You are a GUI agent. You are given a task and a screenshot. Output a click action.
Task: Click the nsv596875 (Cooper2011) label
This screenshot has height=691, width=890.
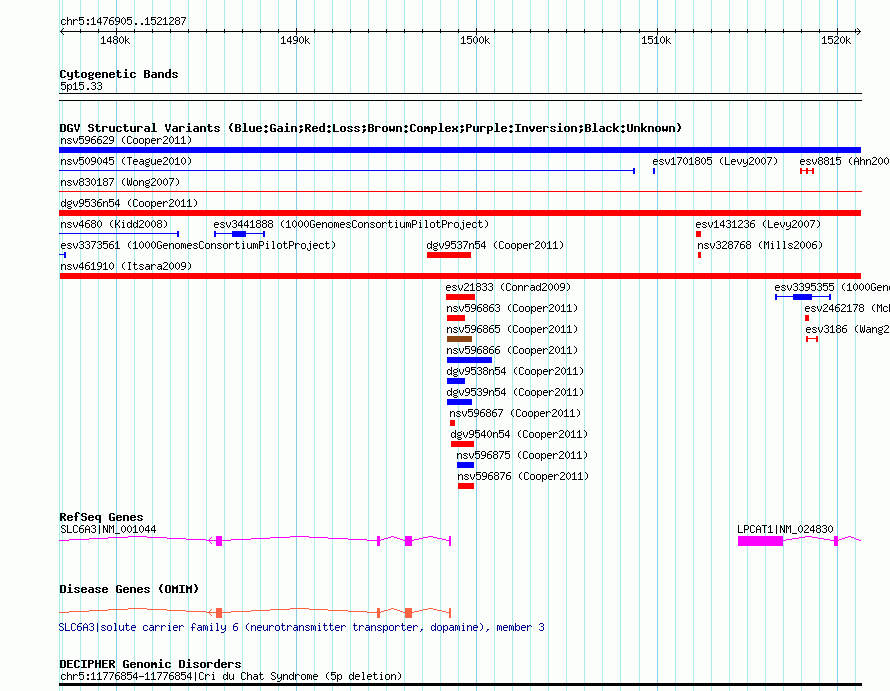coord(522,455)
